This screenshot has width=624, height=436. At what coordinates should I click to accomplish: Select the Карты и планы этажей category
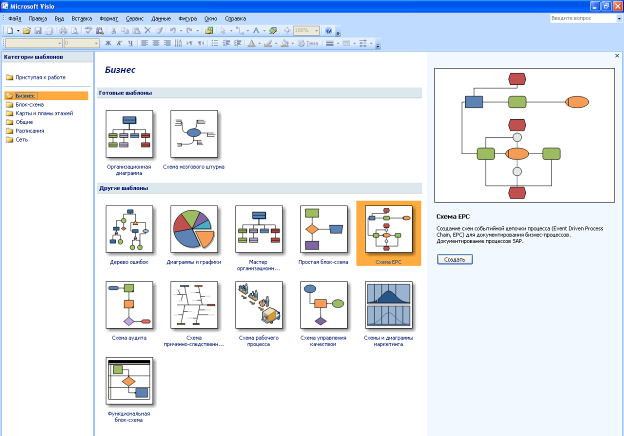39,113
